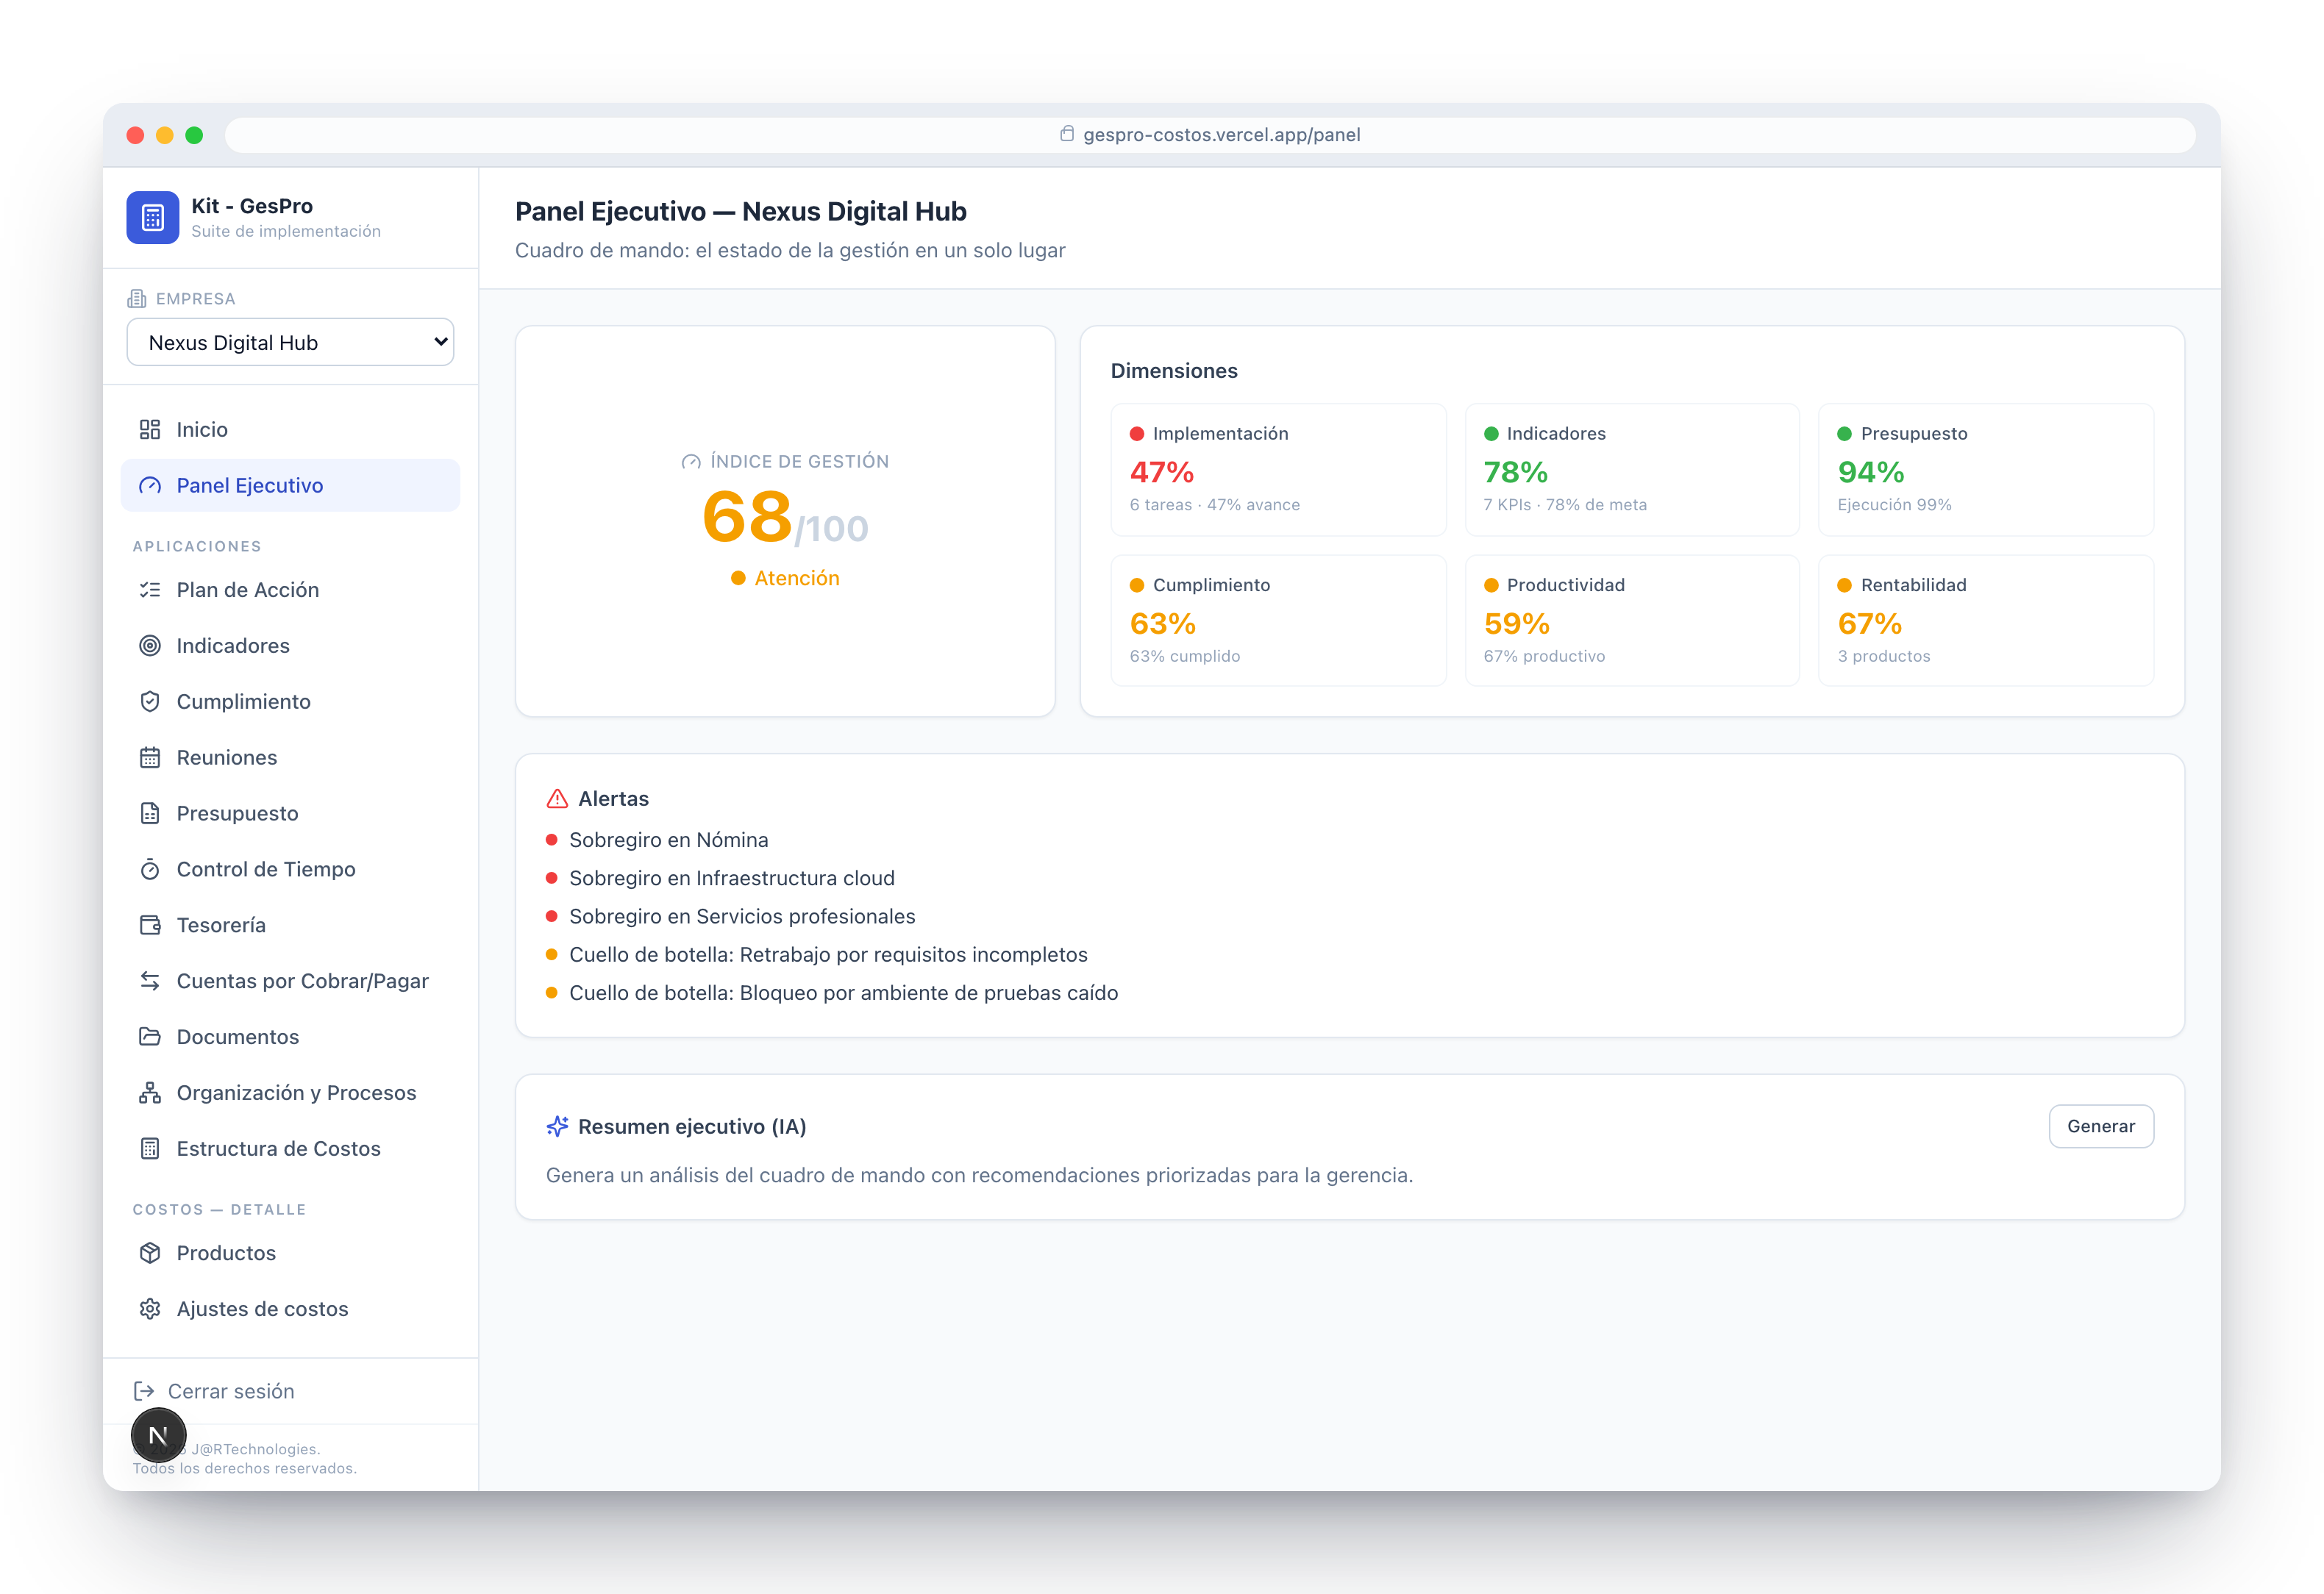Open Organización y Procesos link
The width and height of the screenshot is (2324, 1594).
pos(290,1093)
